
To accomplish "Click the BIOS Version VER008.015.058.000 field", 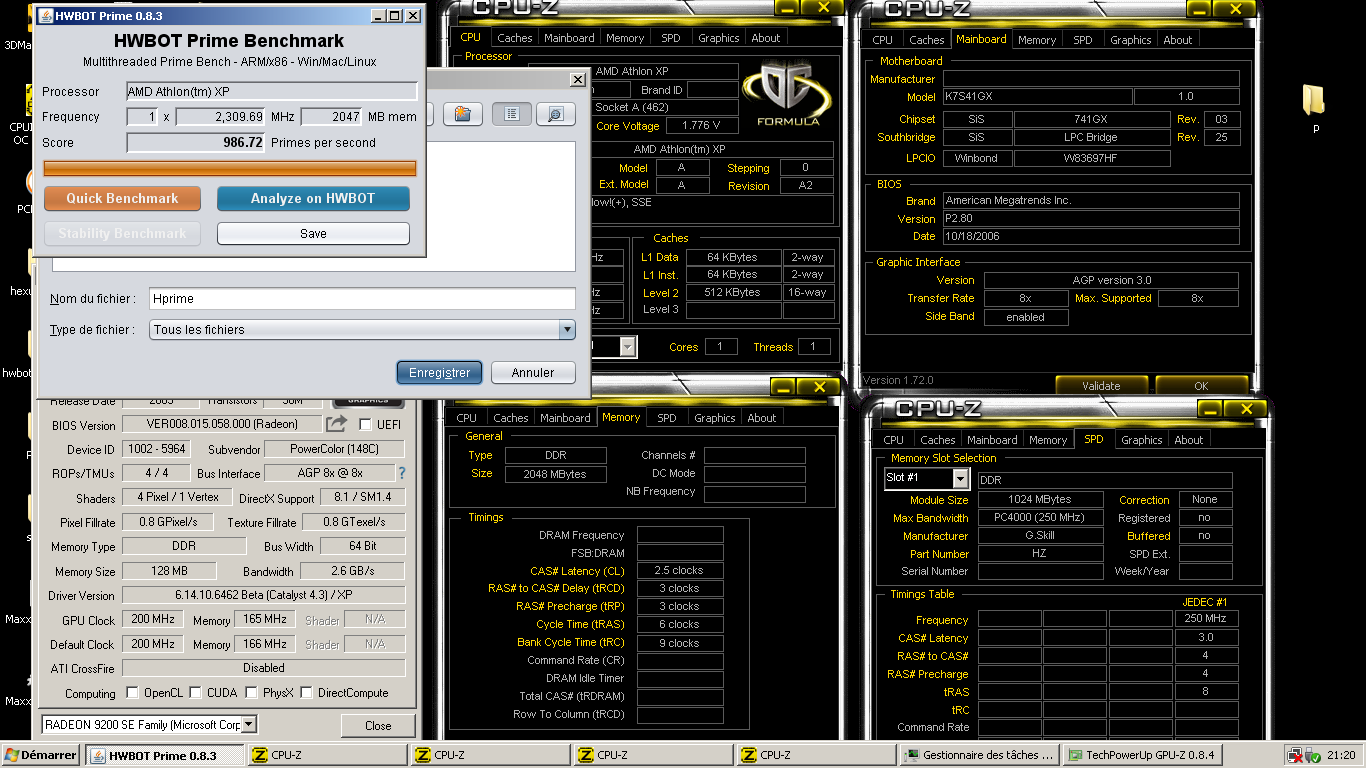I will pyautogui.click(x=221, y=424).
